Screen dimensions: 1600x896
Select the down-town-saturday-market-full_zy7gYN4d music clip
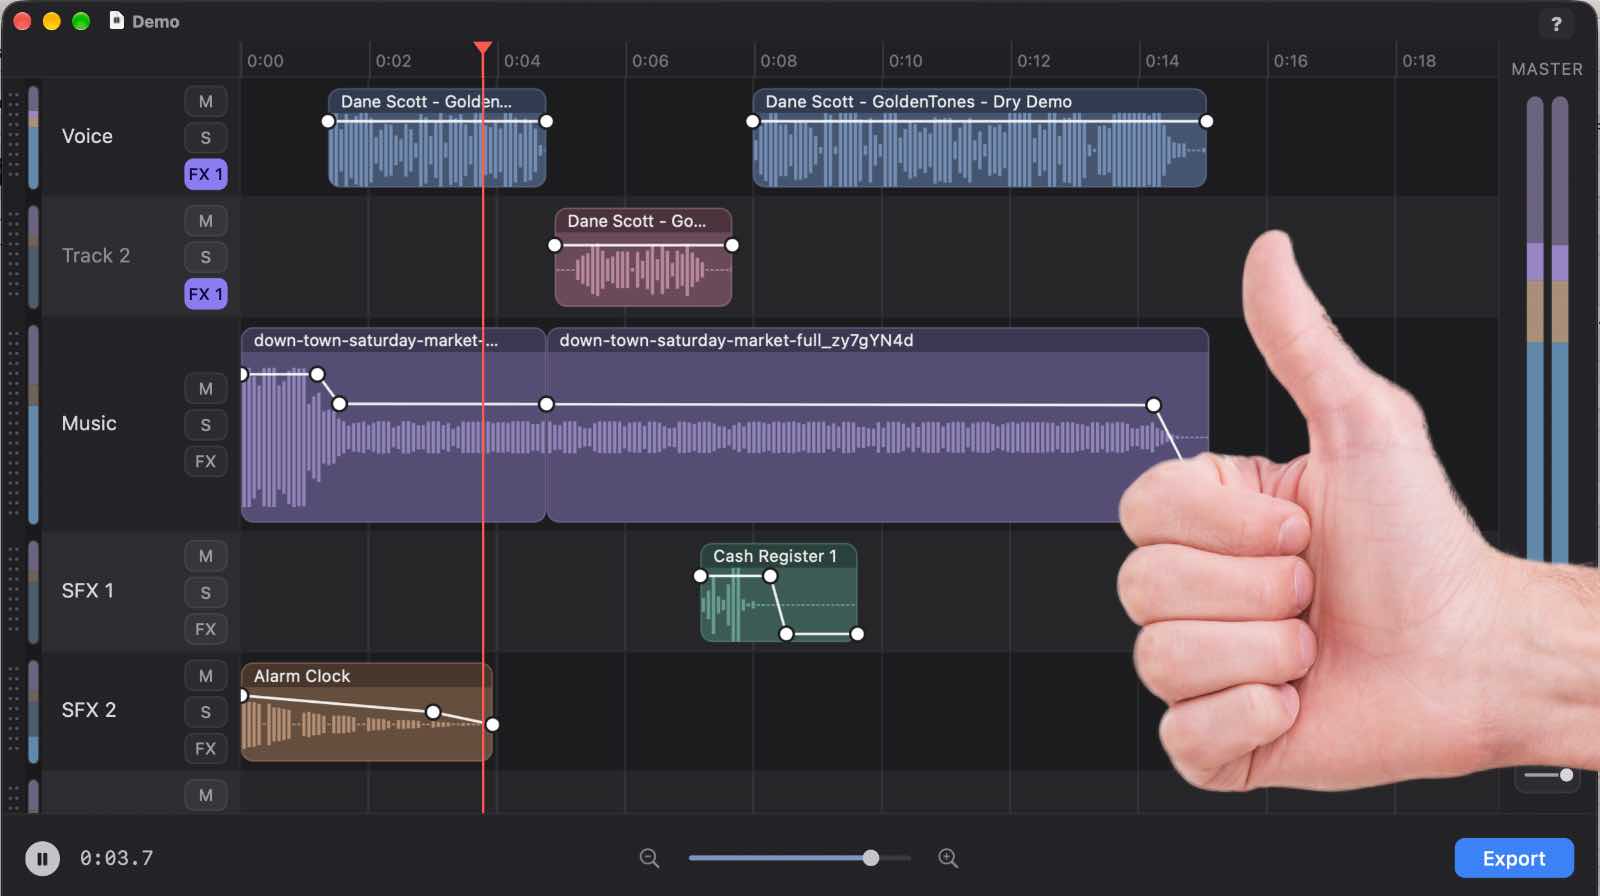(877, 425)
